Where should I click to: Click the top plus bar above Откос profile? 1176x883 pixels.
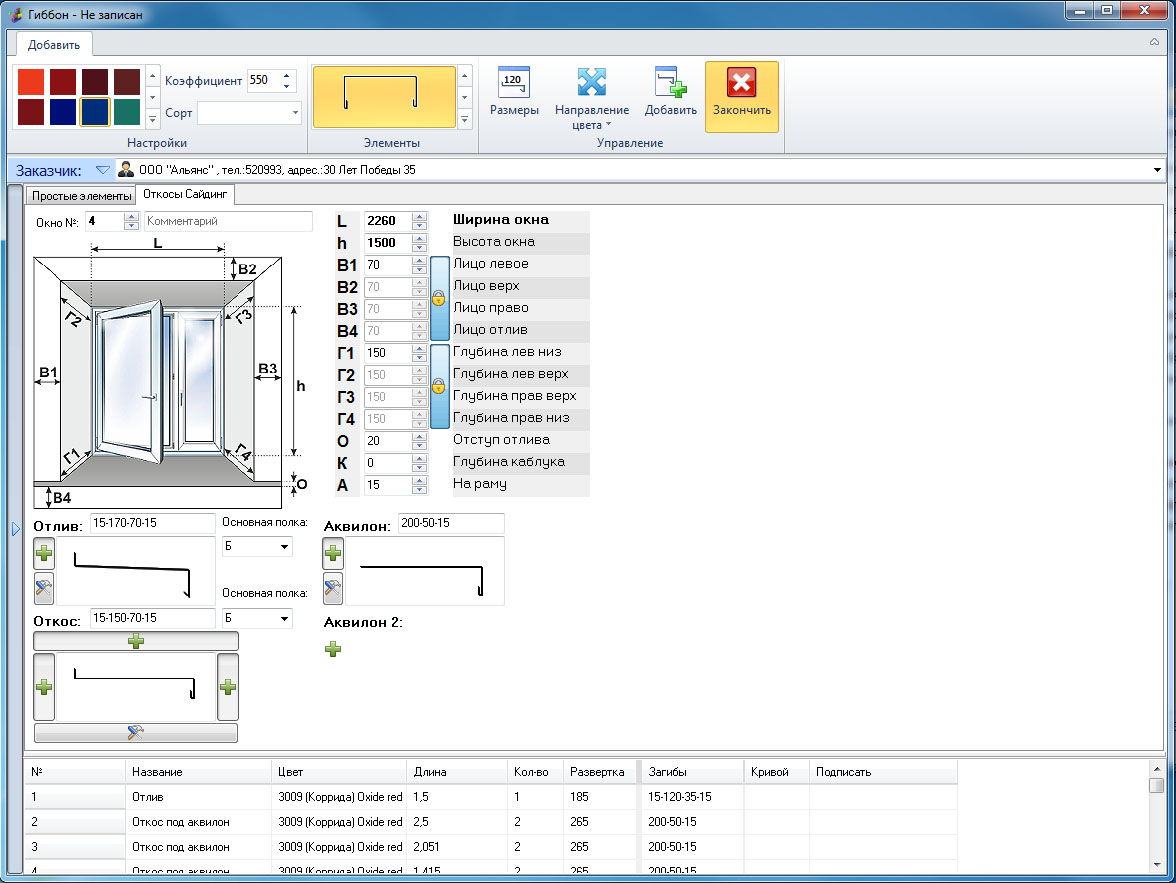point(136,641)
